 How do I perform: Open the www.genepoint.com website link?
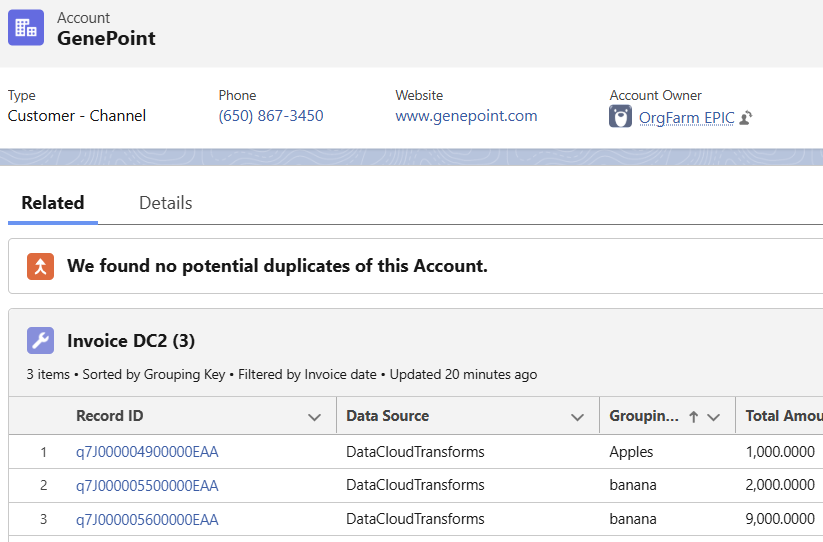click(x=466, y=115)
